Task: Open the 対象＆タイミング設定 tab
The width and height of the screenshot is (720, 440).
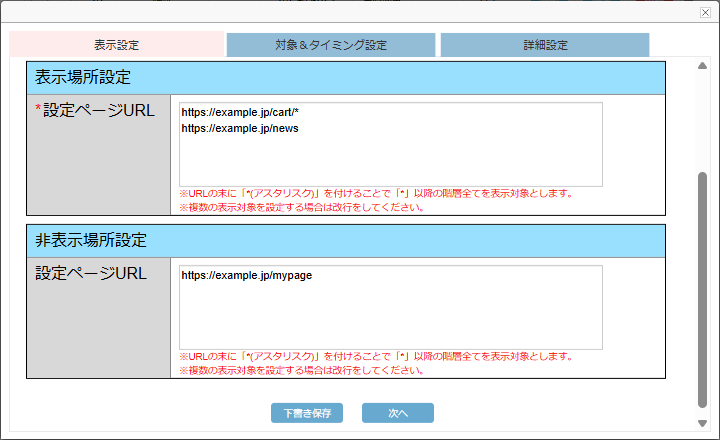Action: pyautogui.click(x=331, y=45)
